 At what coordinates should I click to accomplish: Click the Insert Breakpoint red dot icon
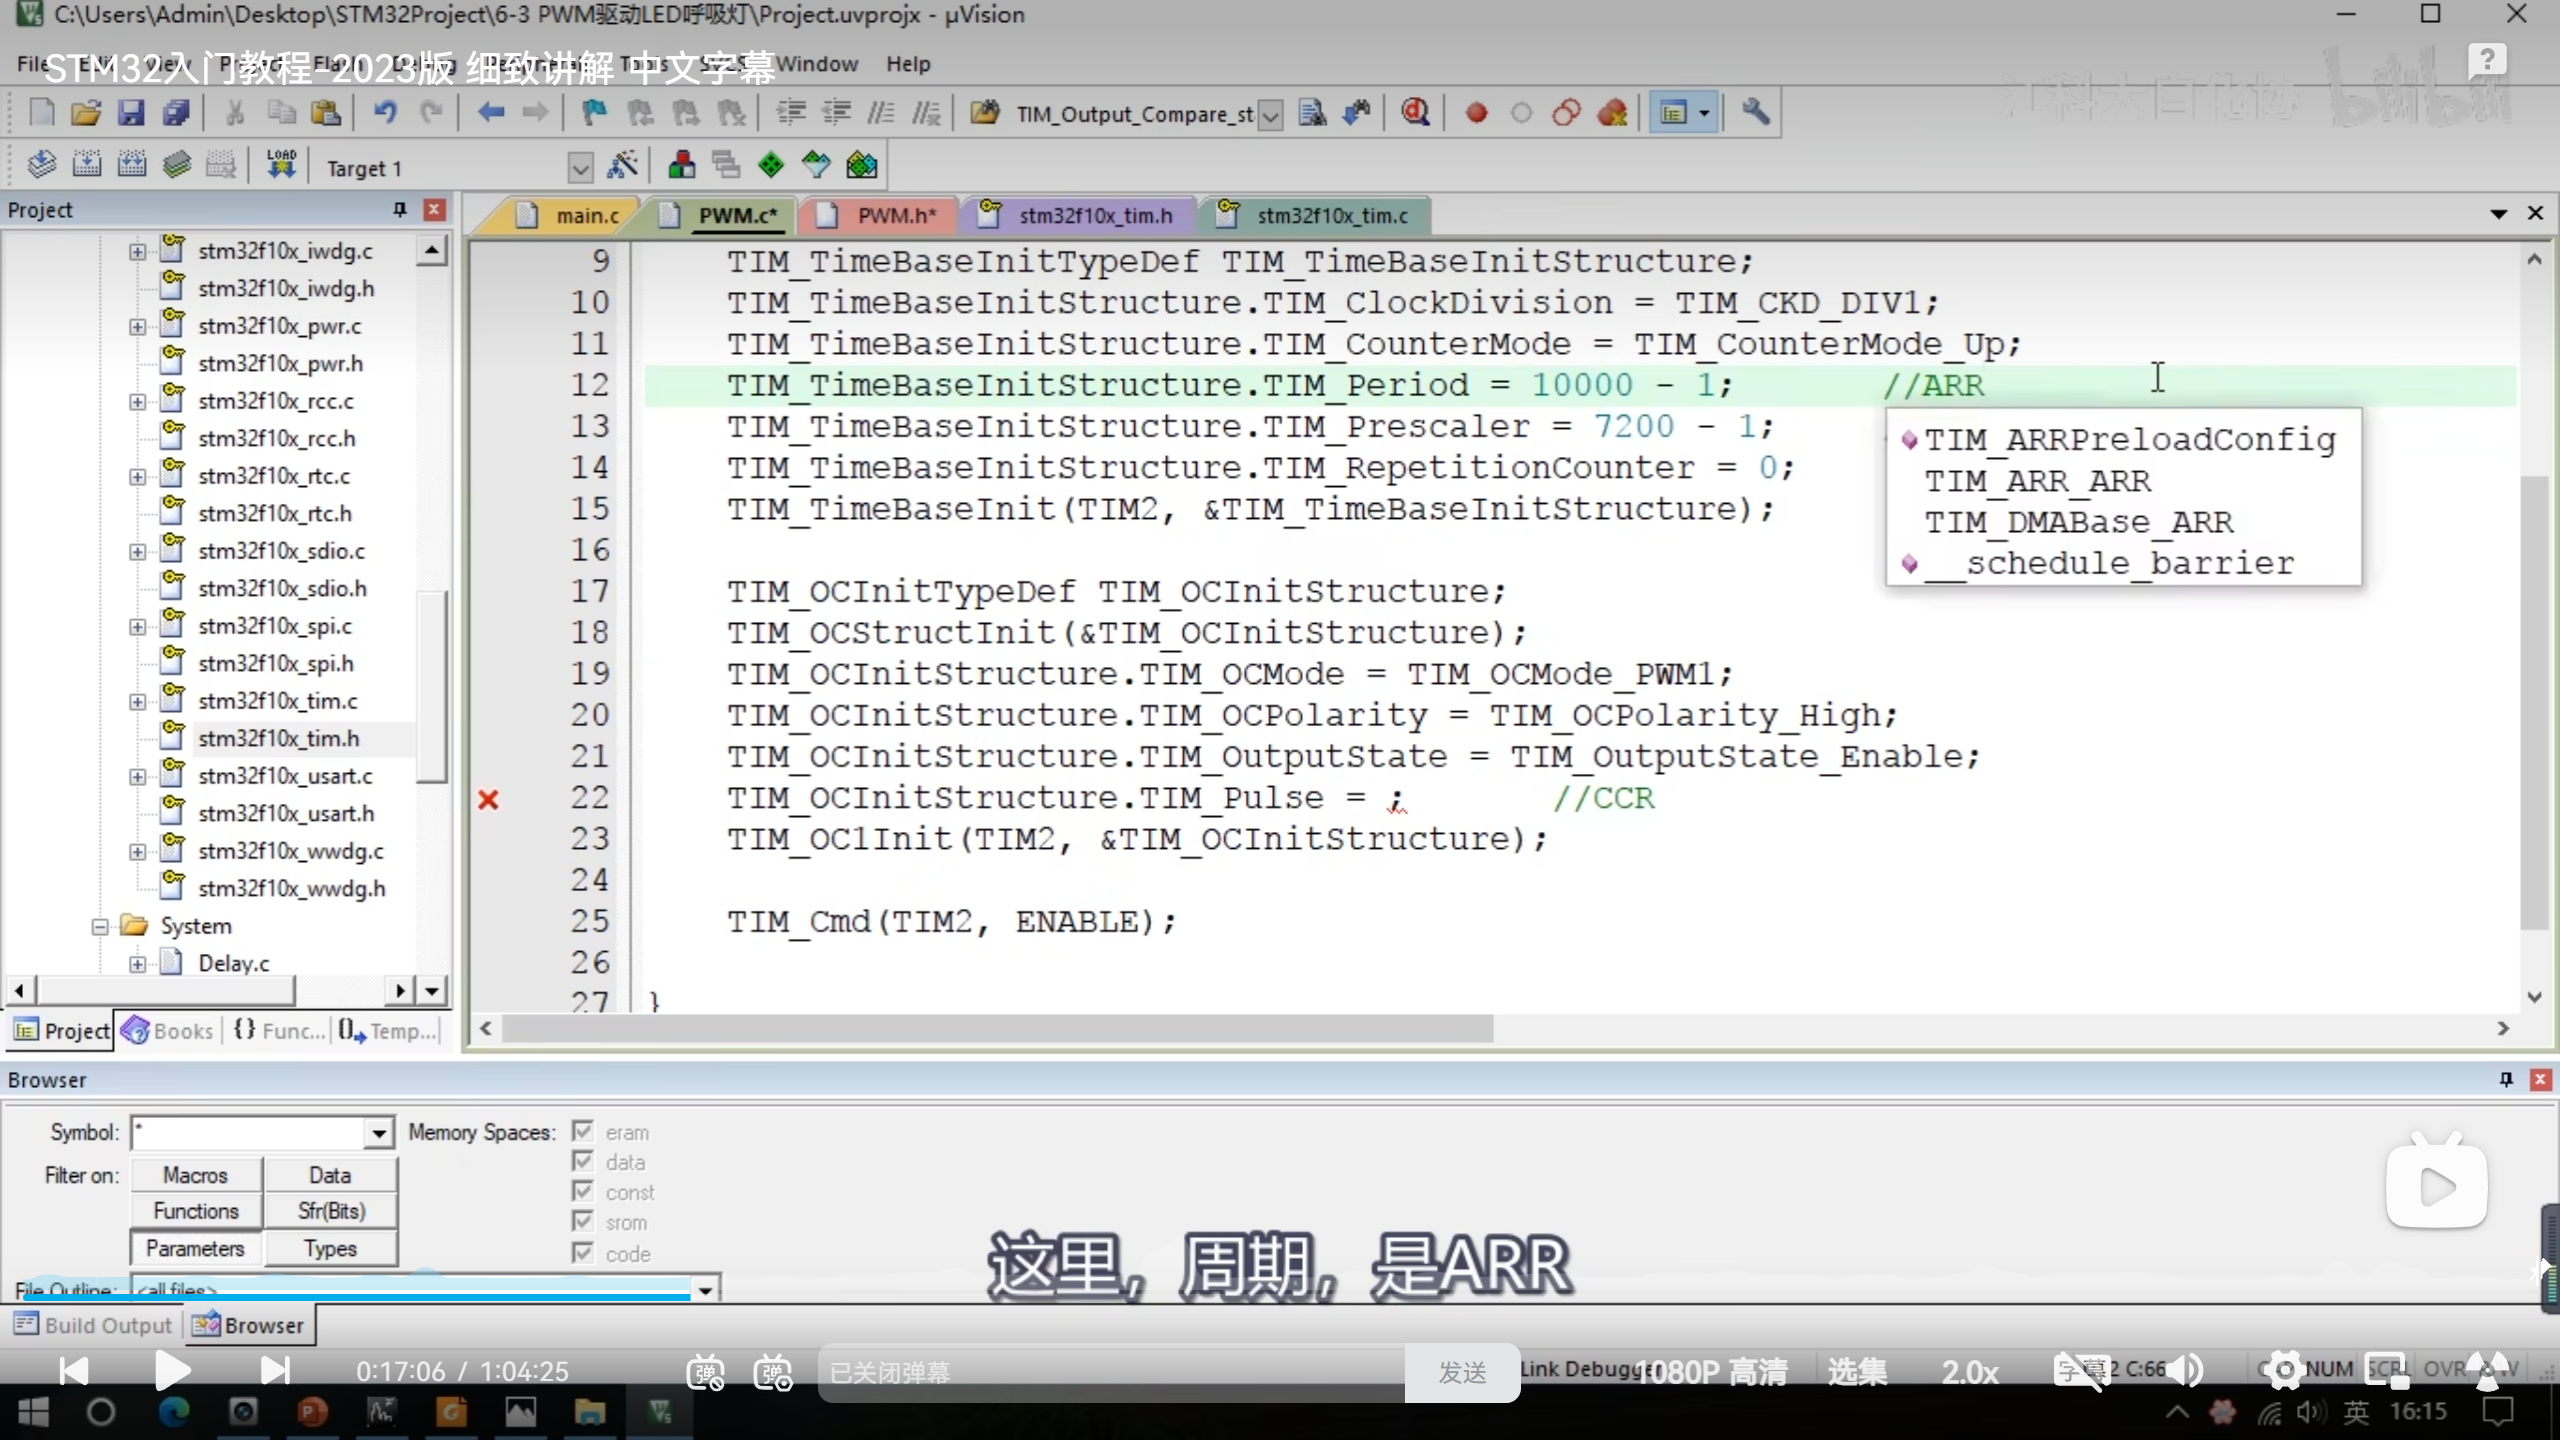[1476, 113]
